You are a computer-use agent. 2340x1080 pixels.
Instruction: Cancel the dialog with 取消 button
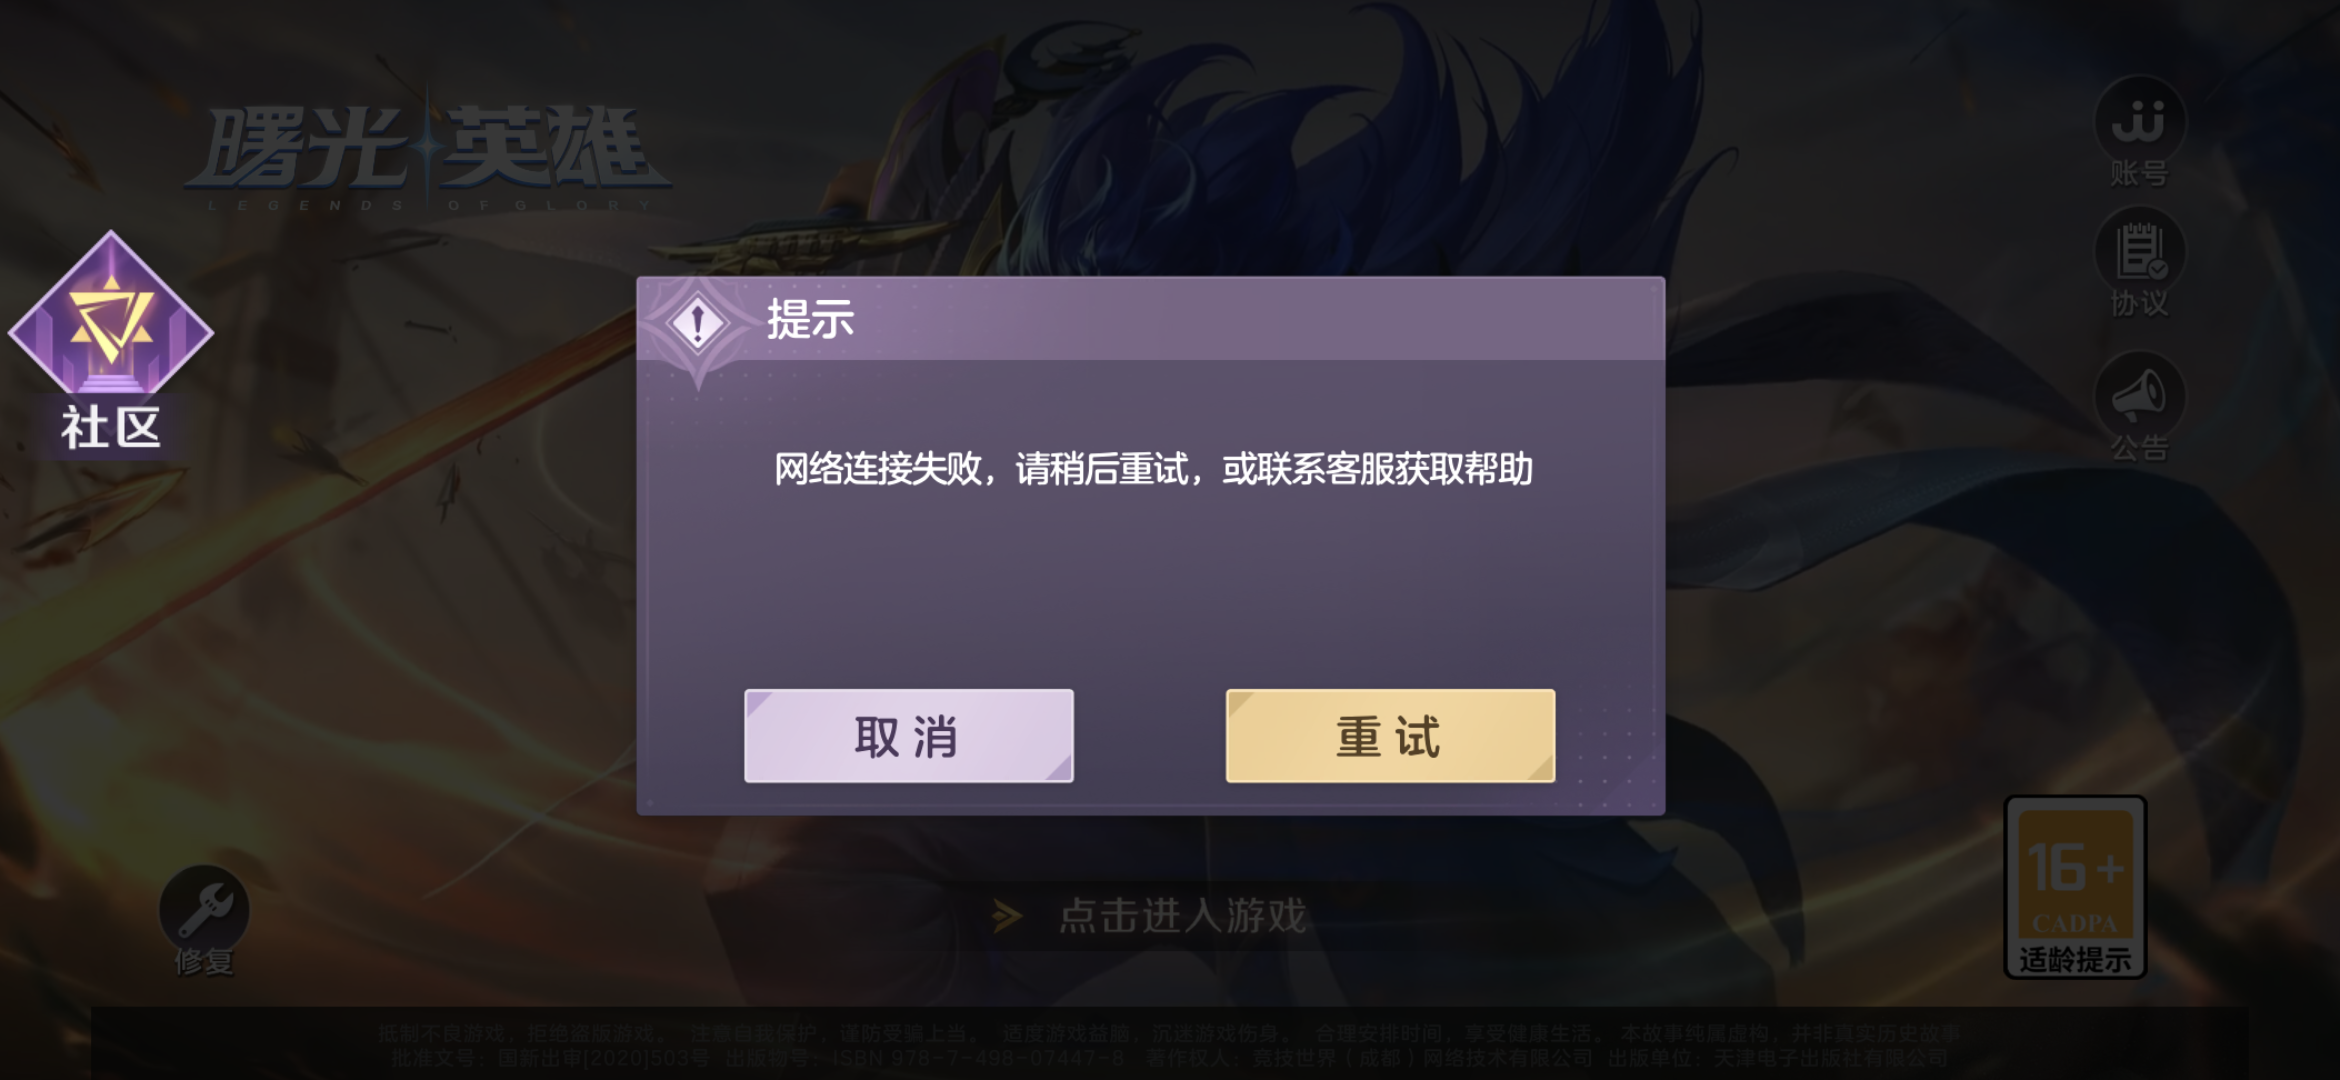[908, 736]
